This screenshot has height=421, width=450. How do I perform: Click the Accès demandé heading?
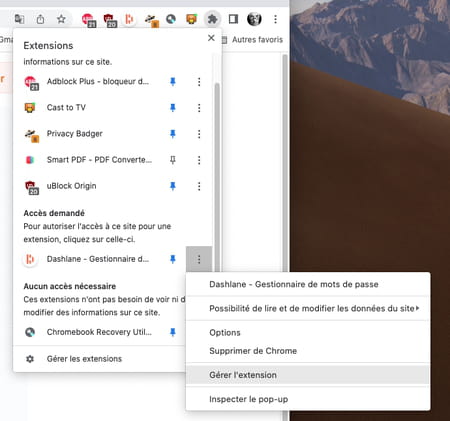pos(54,213)
